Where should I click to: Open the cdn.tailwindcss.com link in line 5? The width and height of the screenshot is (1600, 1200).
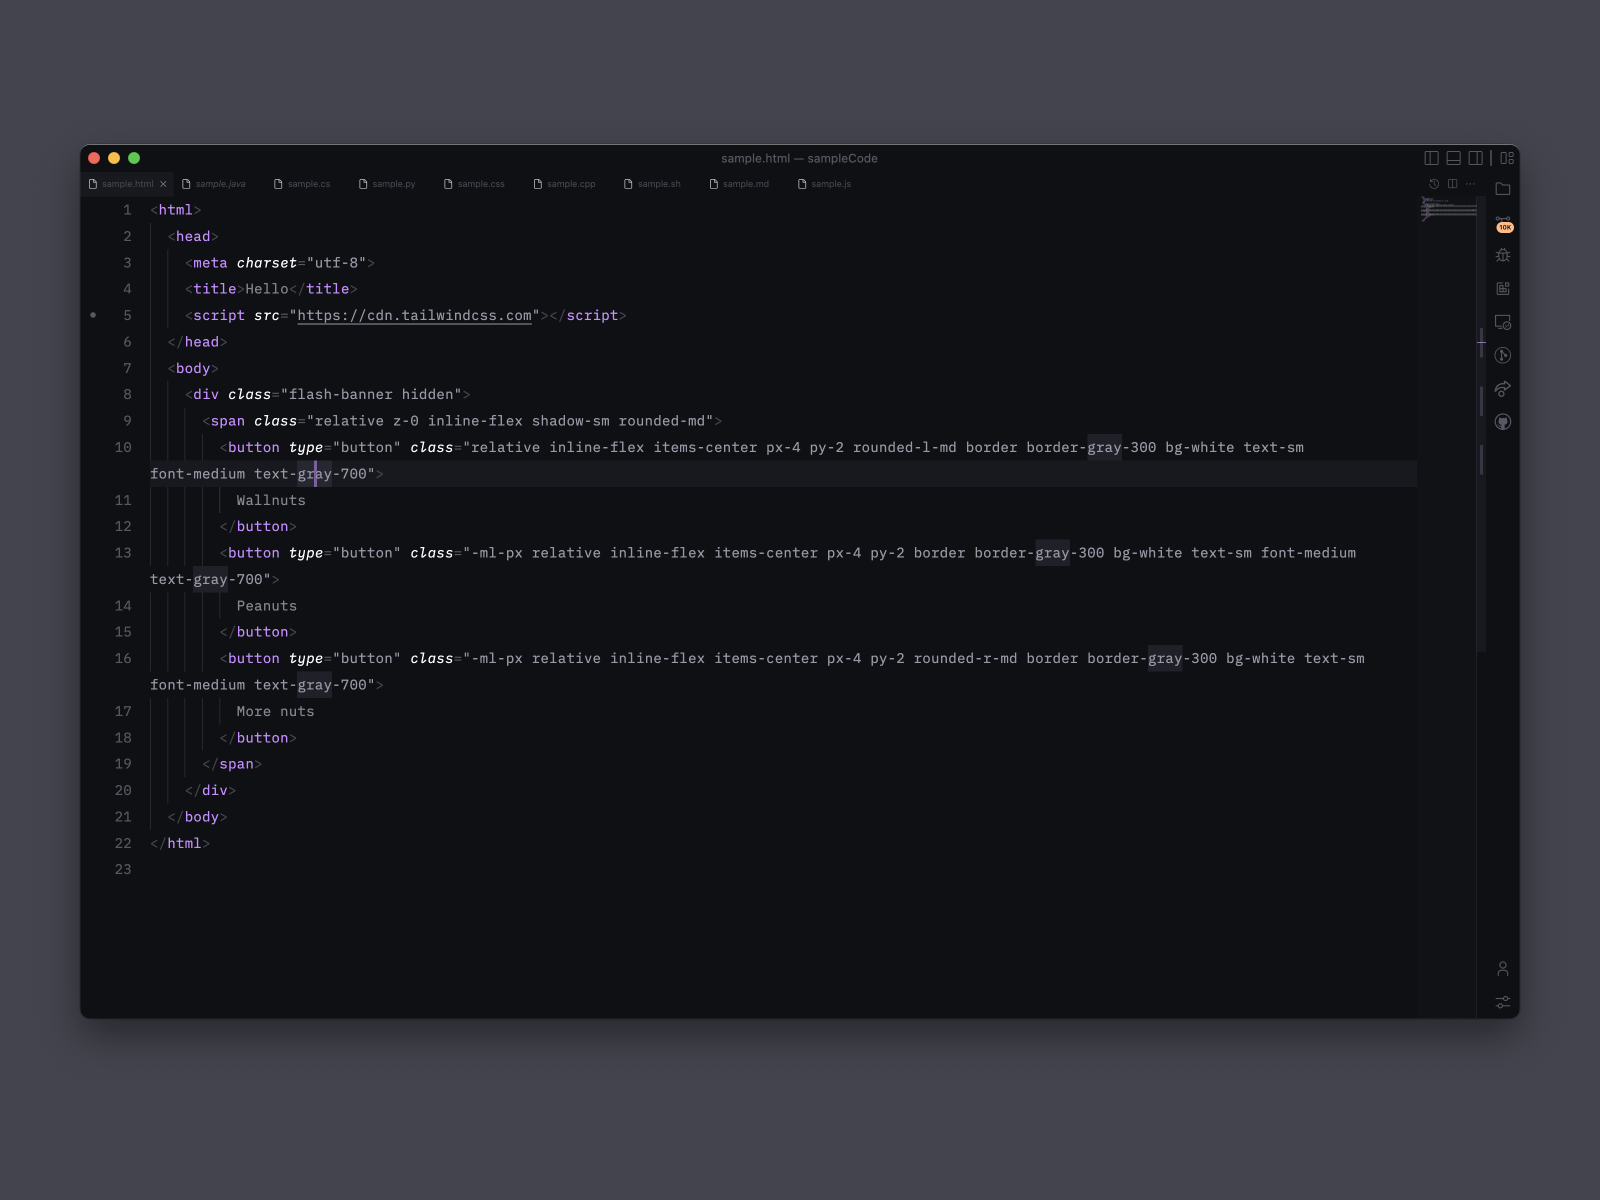click(x=414, y=316)
